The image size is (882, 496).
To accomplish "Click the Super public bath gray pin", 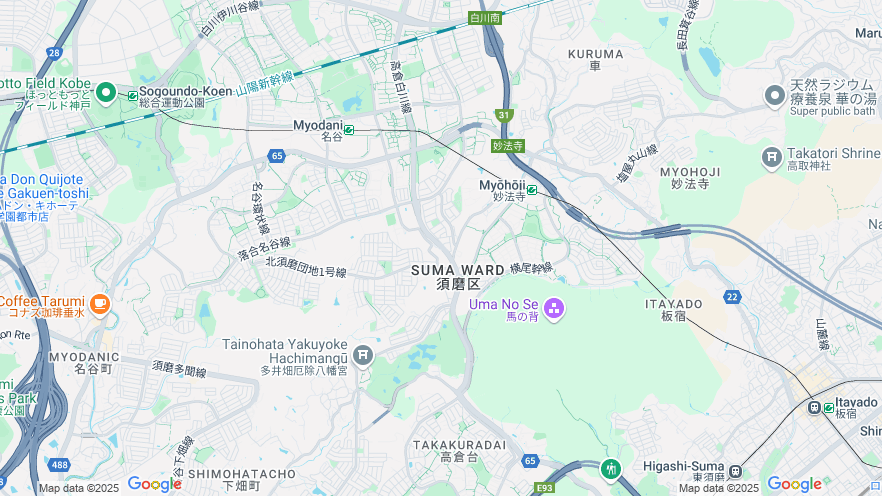I will [x=775, y=96].
